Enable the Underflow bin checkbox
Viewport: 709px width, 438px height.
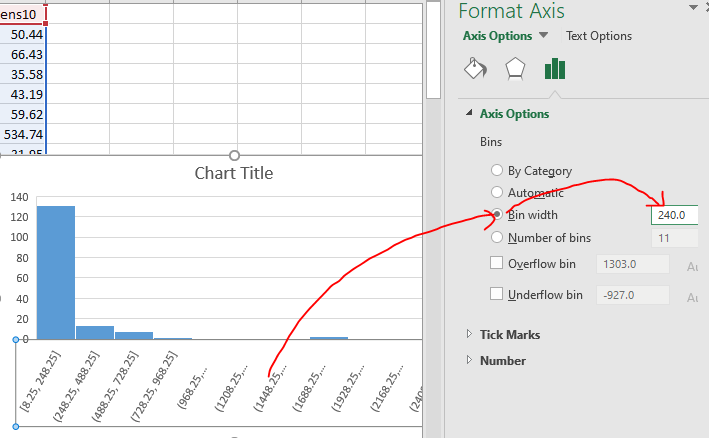click(x=497, y=294)
